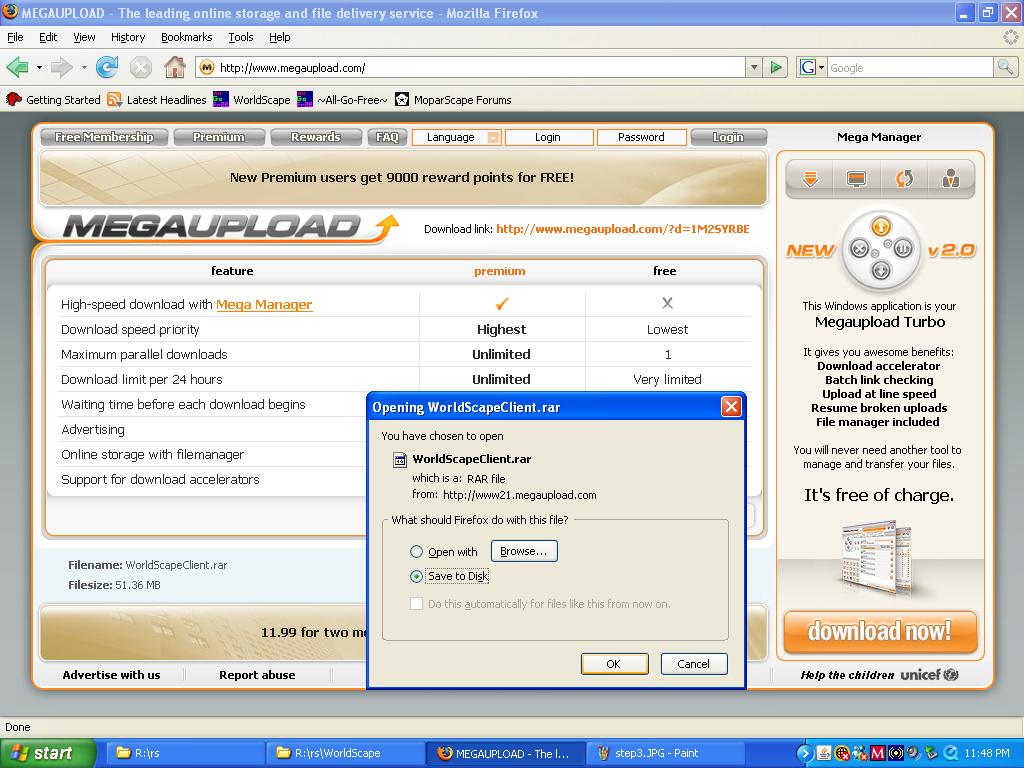
Task: Click the green Go arrow button
Action: click(776, 67)
